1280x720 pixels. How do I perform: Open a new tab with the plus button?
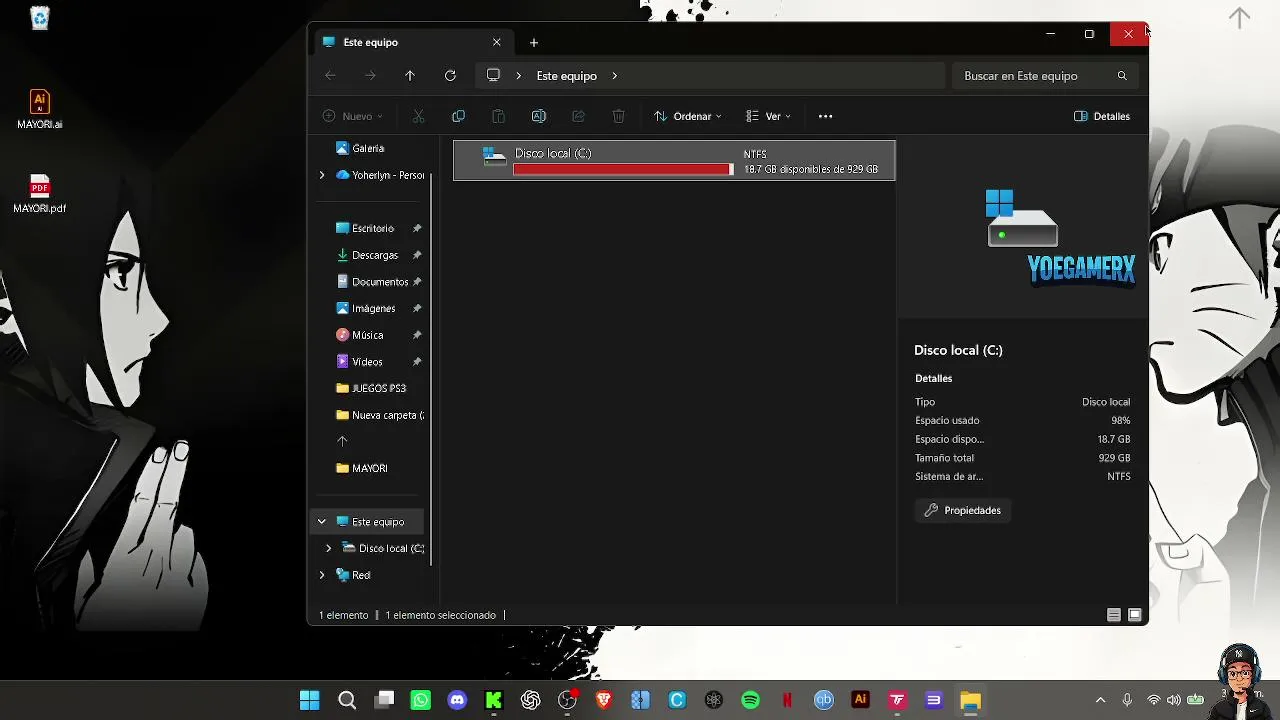[x=534, y=42]
